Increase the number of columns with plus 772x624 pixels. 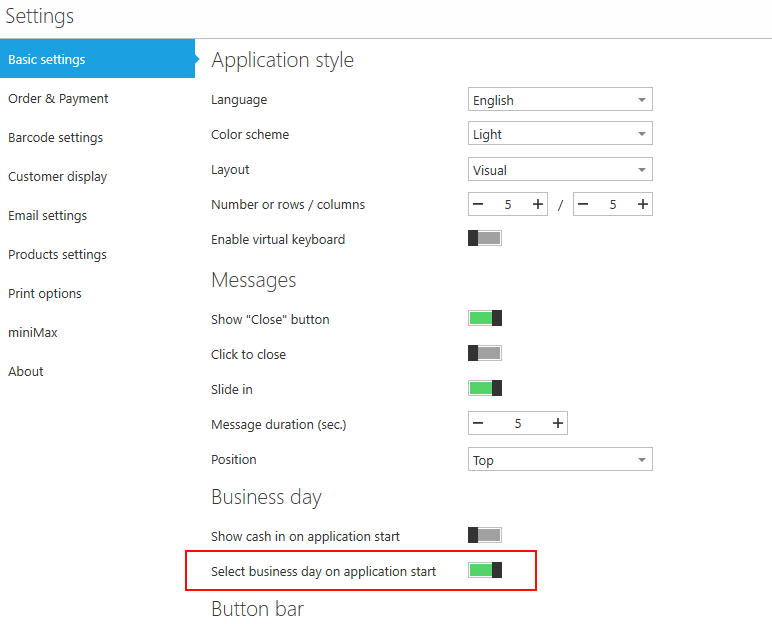[642, 204]
